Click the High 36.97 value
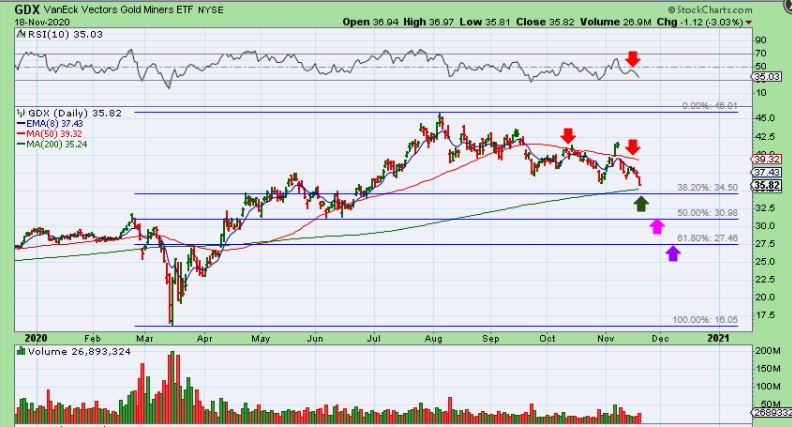The image size is (792, 427). (x=428, y=22)
